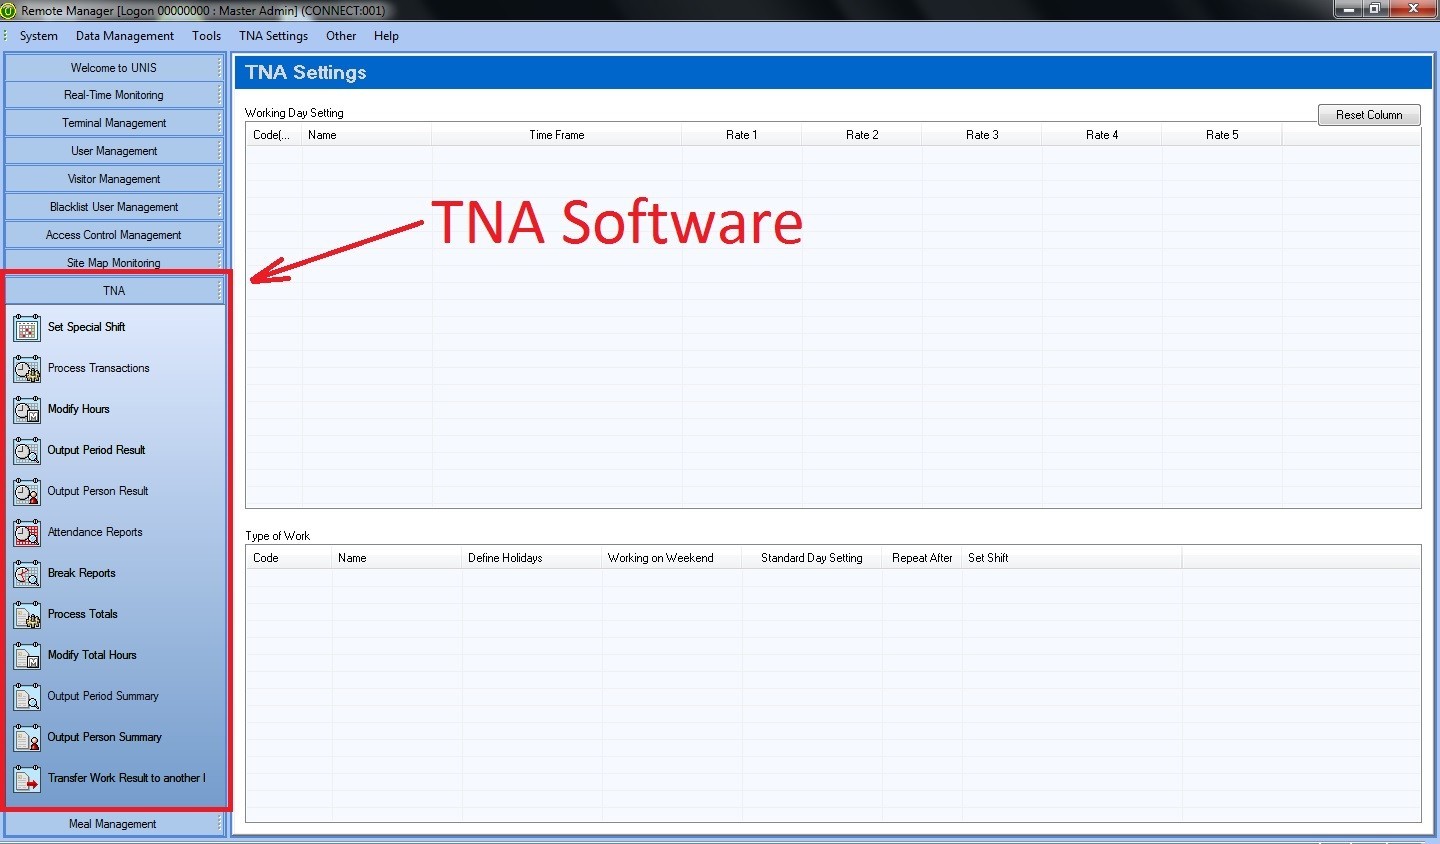The image size is (1440, 844).
Task: Expand the Meal Management section
Action: pyautogui.click(x=113, y=824)
